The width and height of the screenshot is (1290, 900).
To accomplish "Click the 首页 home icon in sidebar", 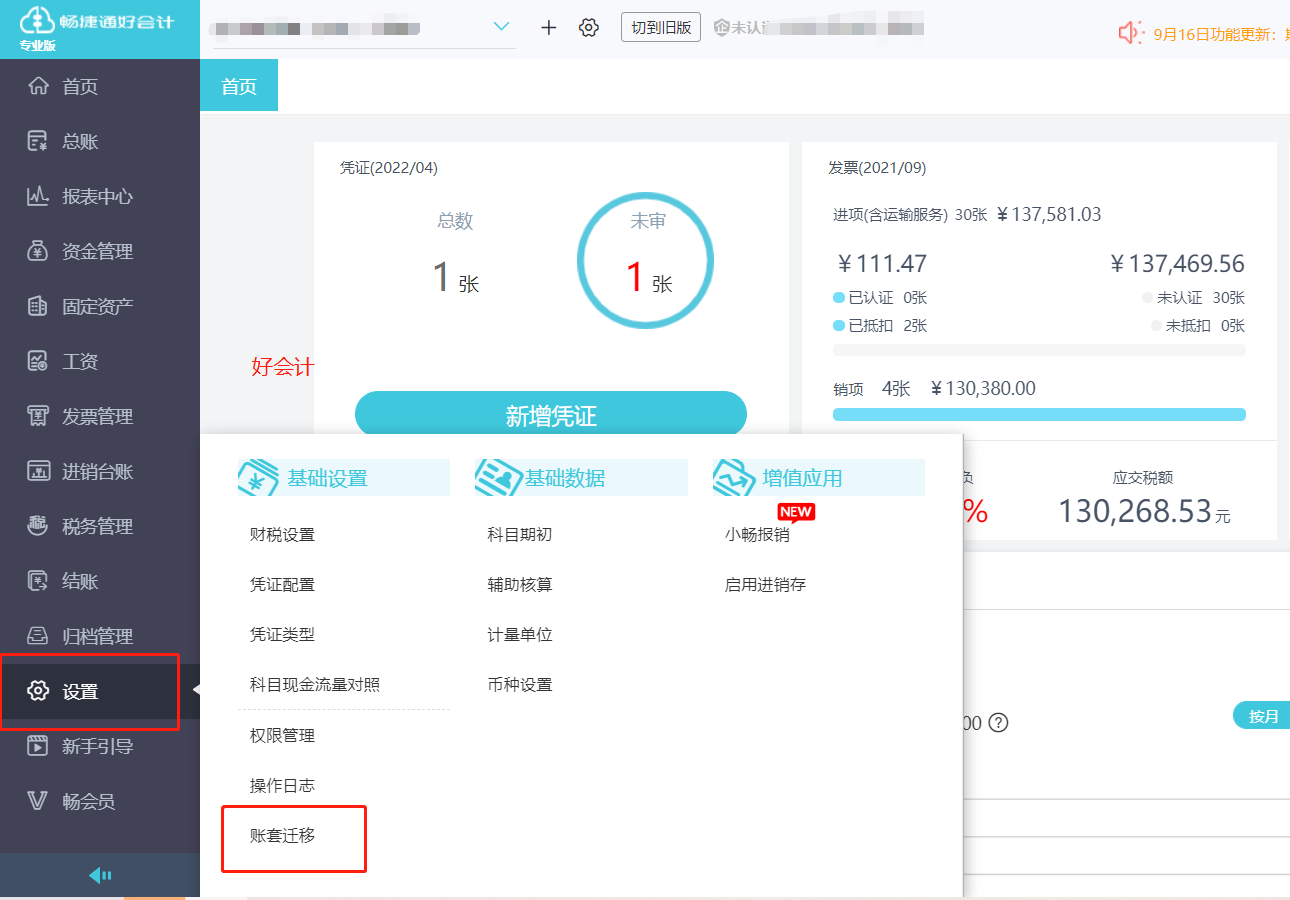I will pos(38,86).
